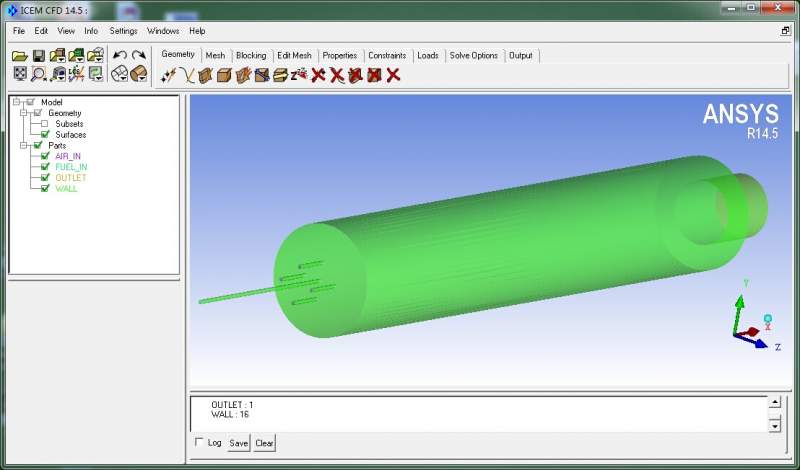This screenshot has width=800, height=470.
Task: Click the local coordinate system icon
Action: click(x=77, y=74)
